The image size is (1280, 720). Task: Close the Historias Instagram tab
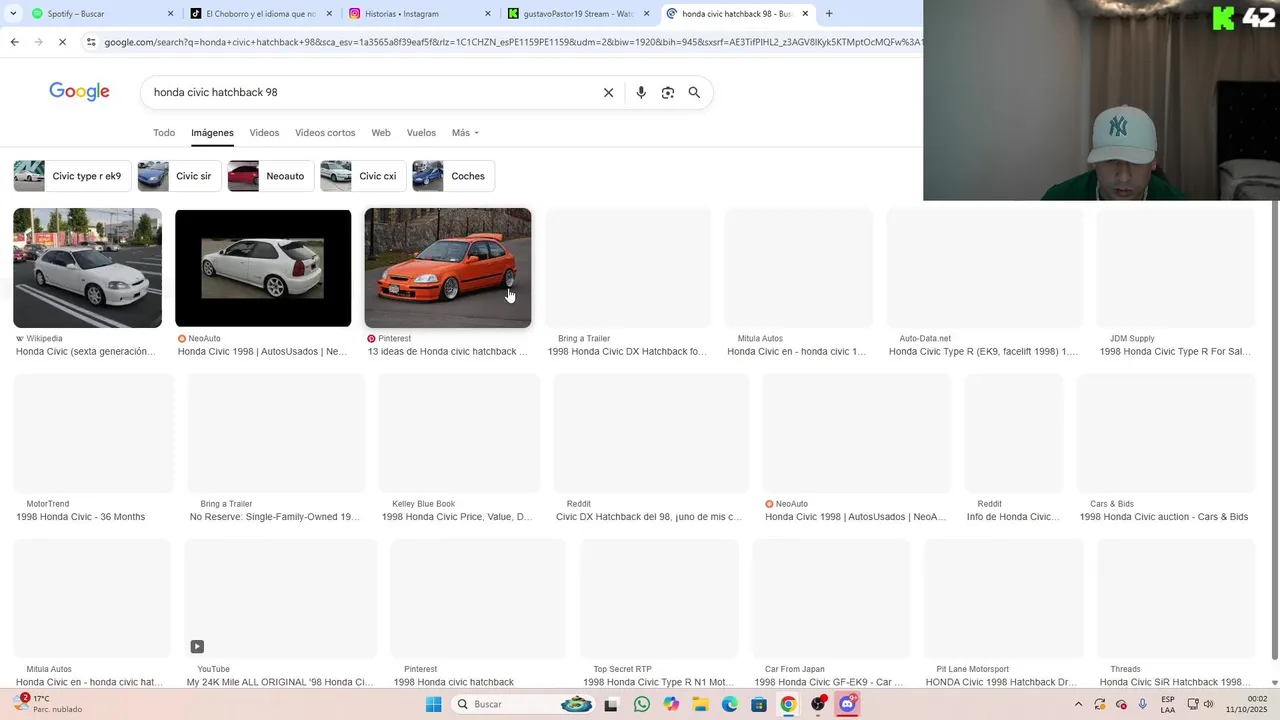[488, 14]
